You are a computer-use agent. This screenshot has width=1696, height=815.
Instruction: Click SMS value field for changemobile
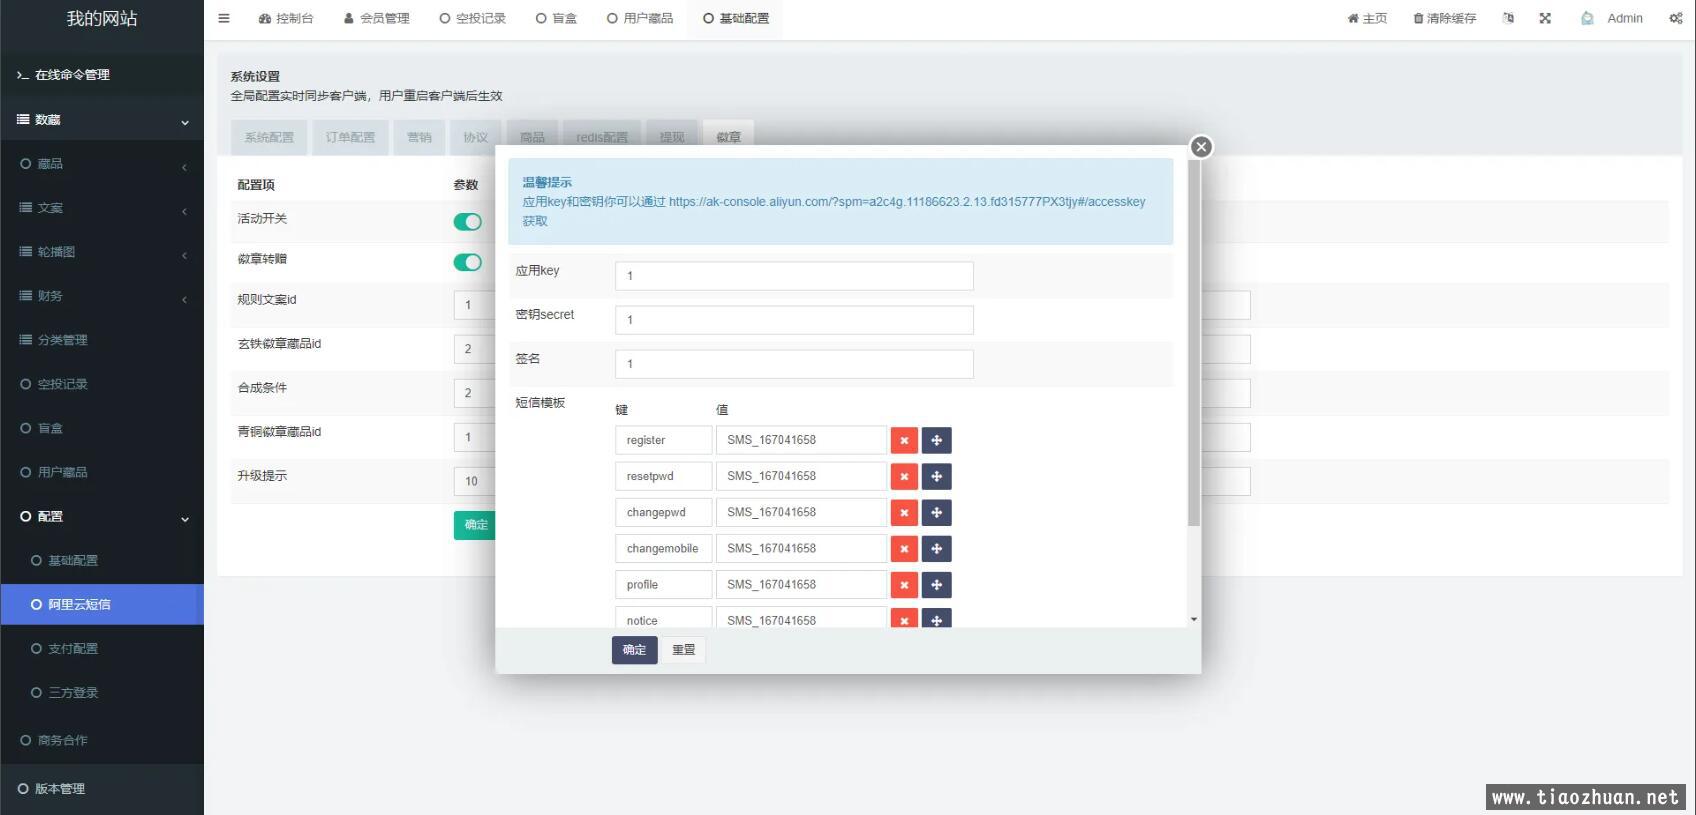click(x=802, y=548)
